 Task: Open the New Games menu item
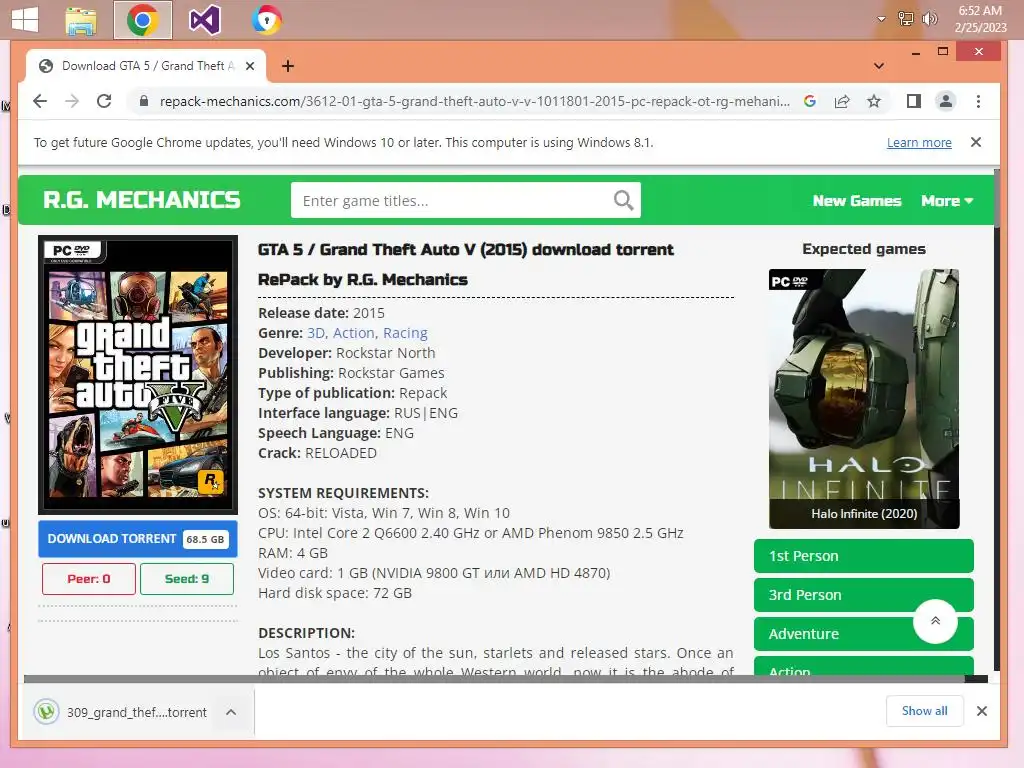[x=857, y=200]
